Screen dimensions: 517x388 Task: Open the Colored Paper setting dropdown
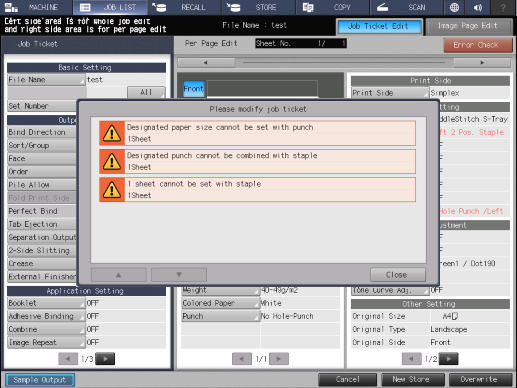point(220,303)
